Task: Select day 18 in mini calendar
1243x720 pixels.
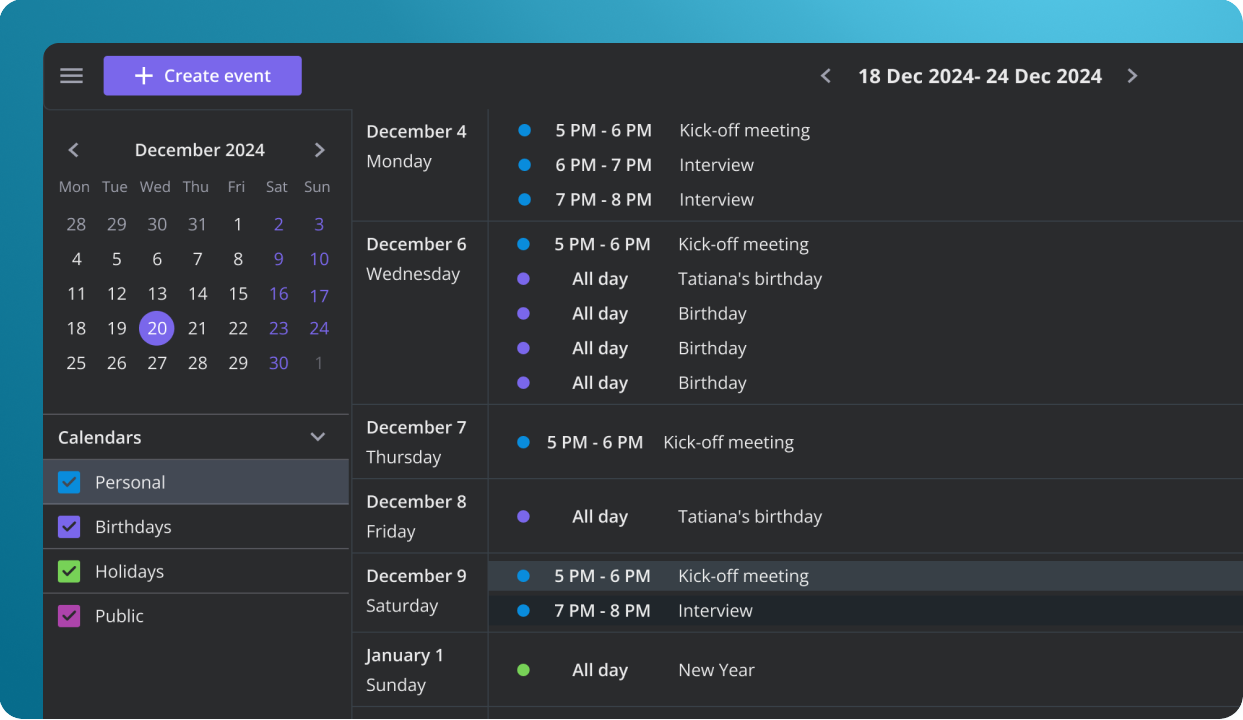Action: click(76, 328)
